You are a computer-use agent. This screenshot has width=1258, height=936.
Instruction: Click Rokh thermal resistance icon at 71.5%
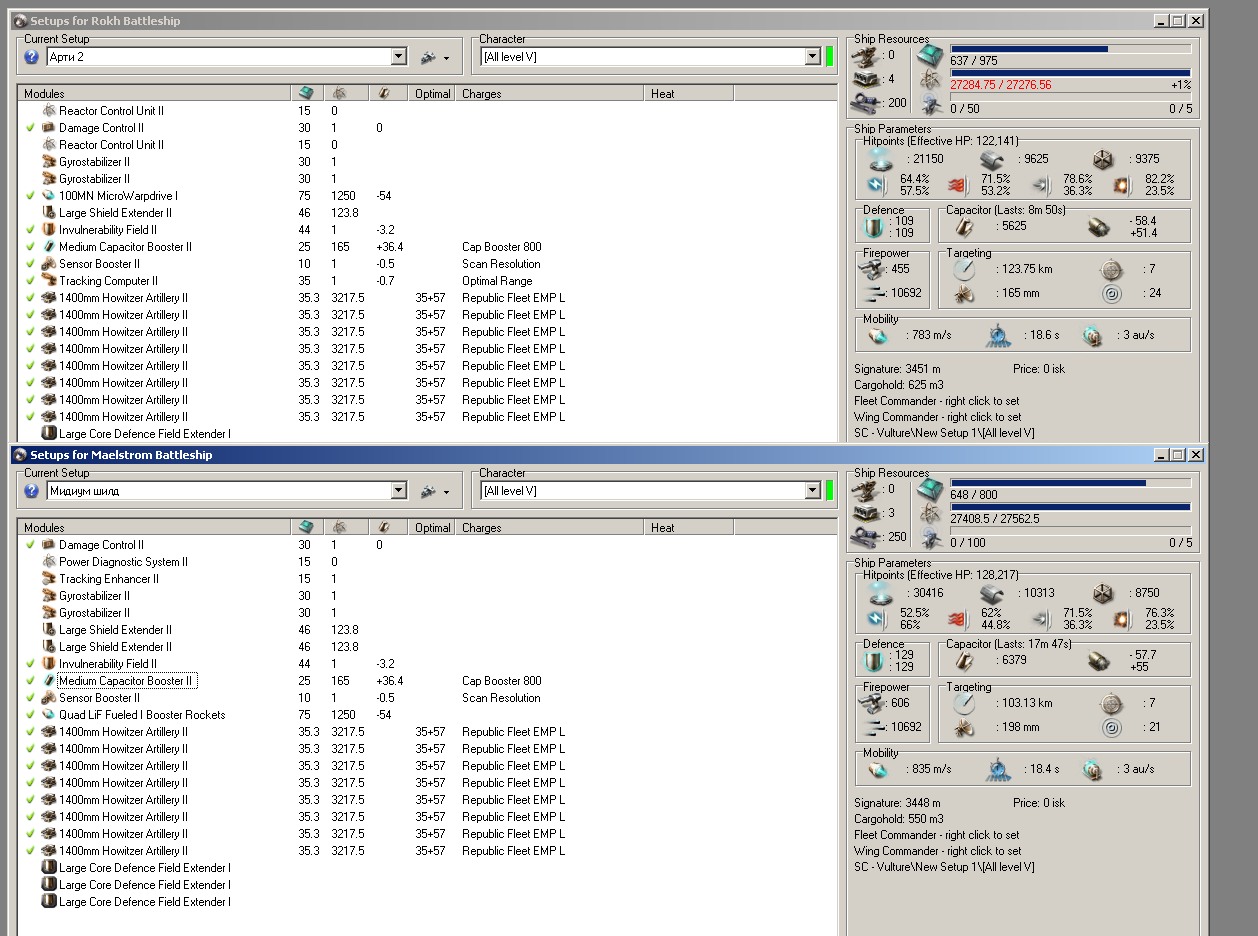point(957,185)
